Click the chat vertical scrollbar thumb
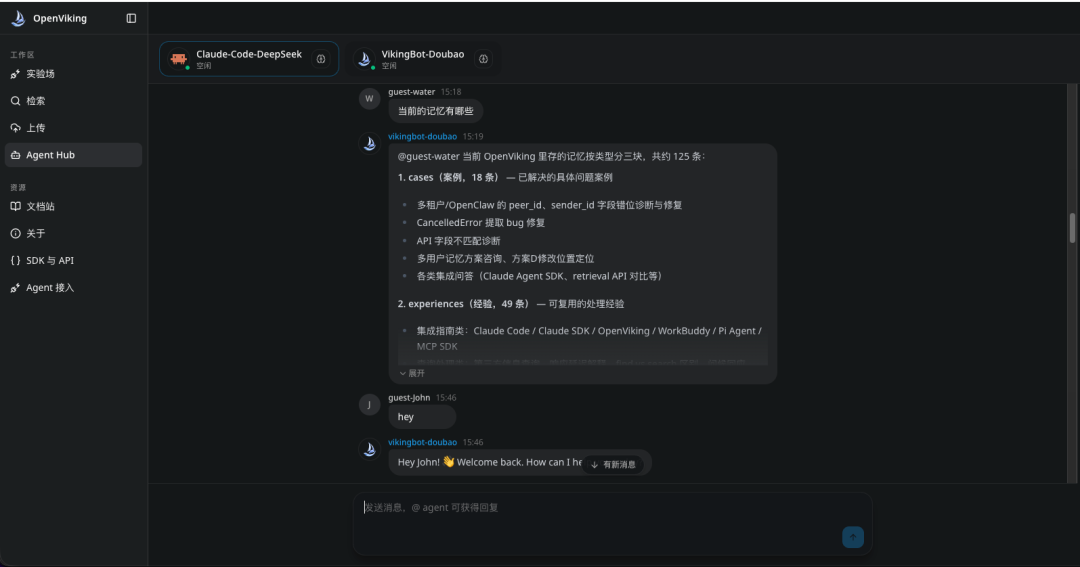 coord(1072,228)
